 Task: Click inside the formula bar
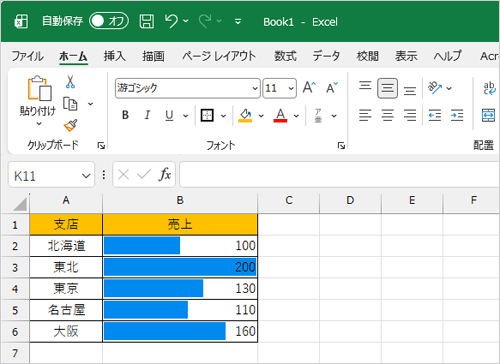tap(339, 175)
